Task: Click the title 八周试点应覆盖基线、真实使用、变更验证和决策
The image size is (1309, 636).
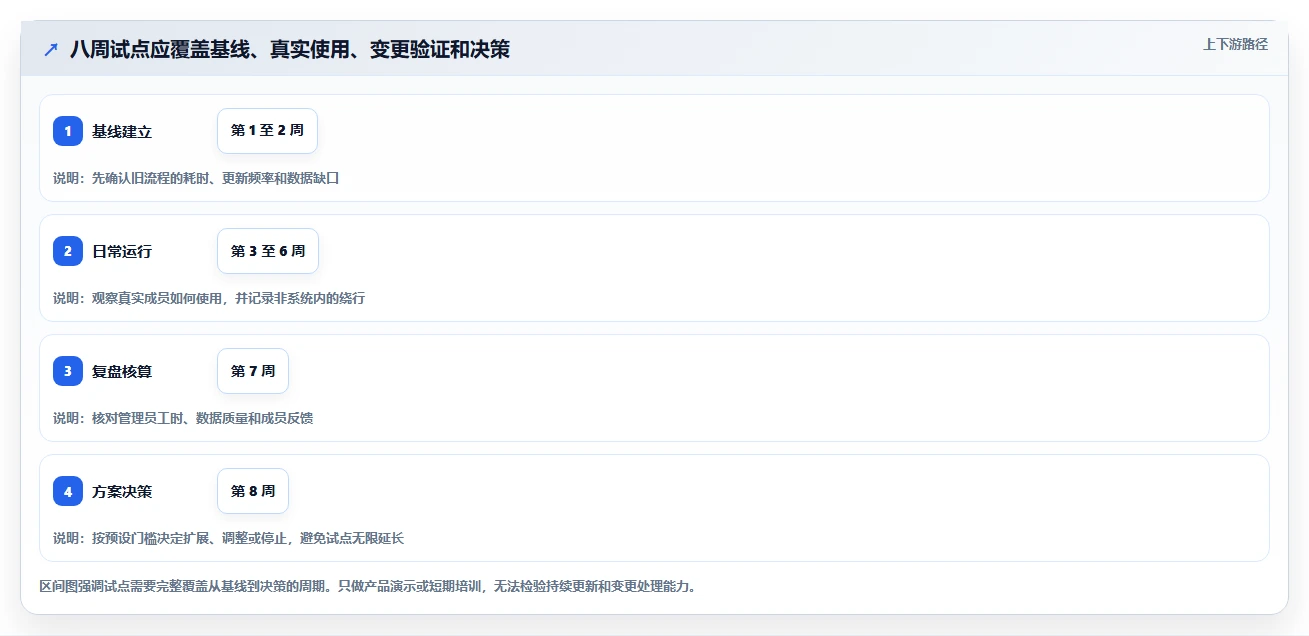Action: coord(290,50)
